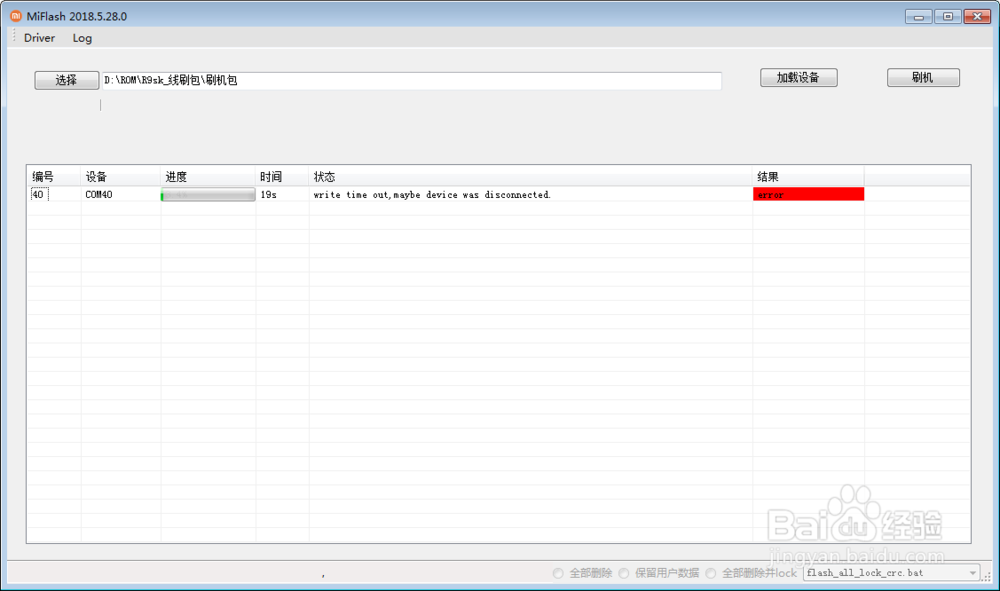The image size is (1000, 591).
Task: Click the 结果 column header
Action: pos(808,177)
